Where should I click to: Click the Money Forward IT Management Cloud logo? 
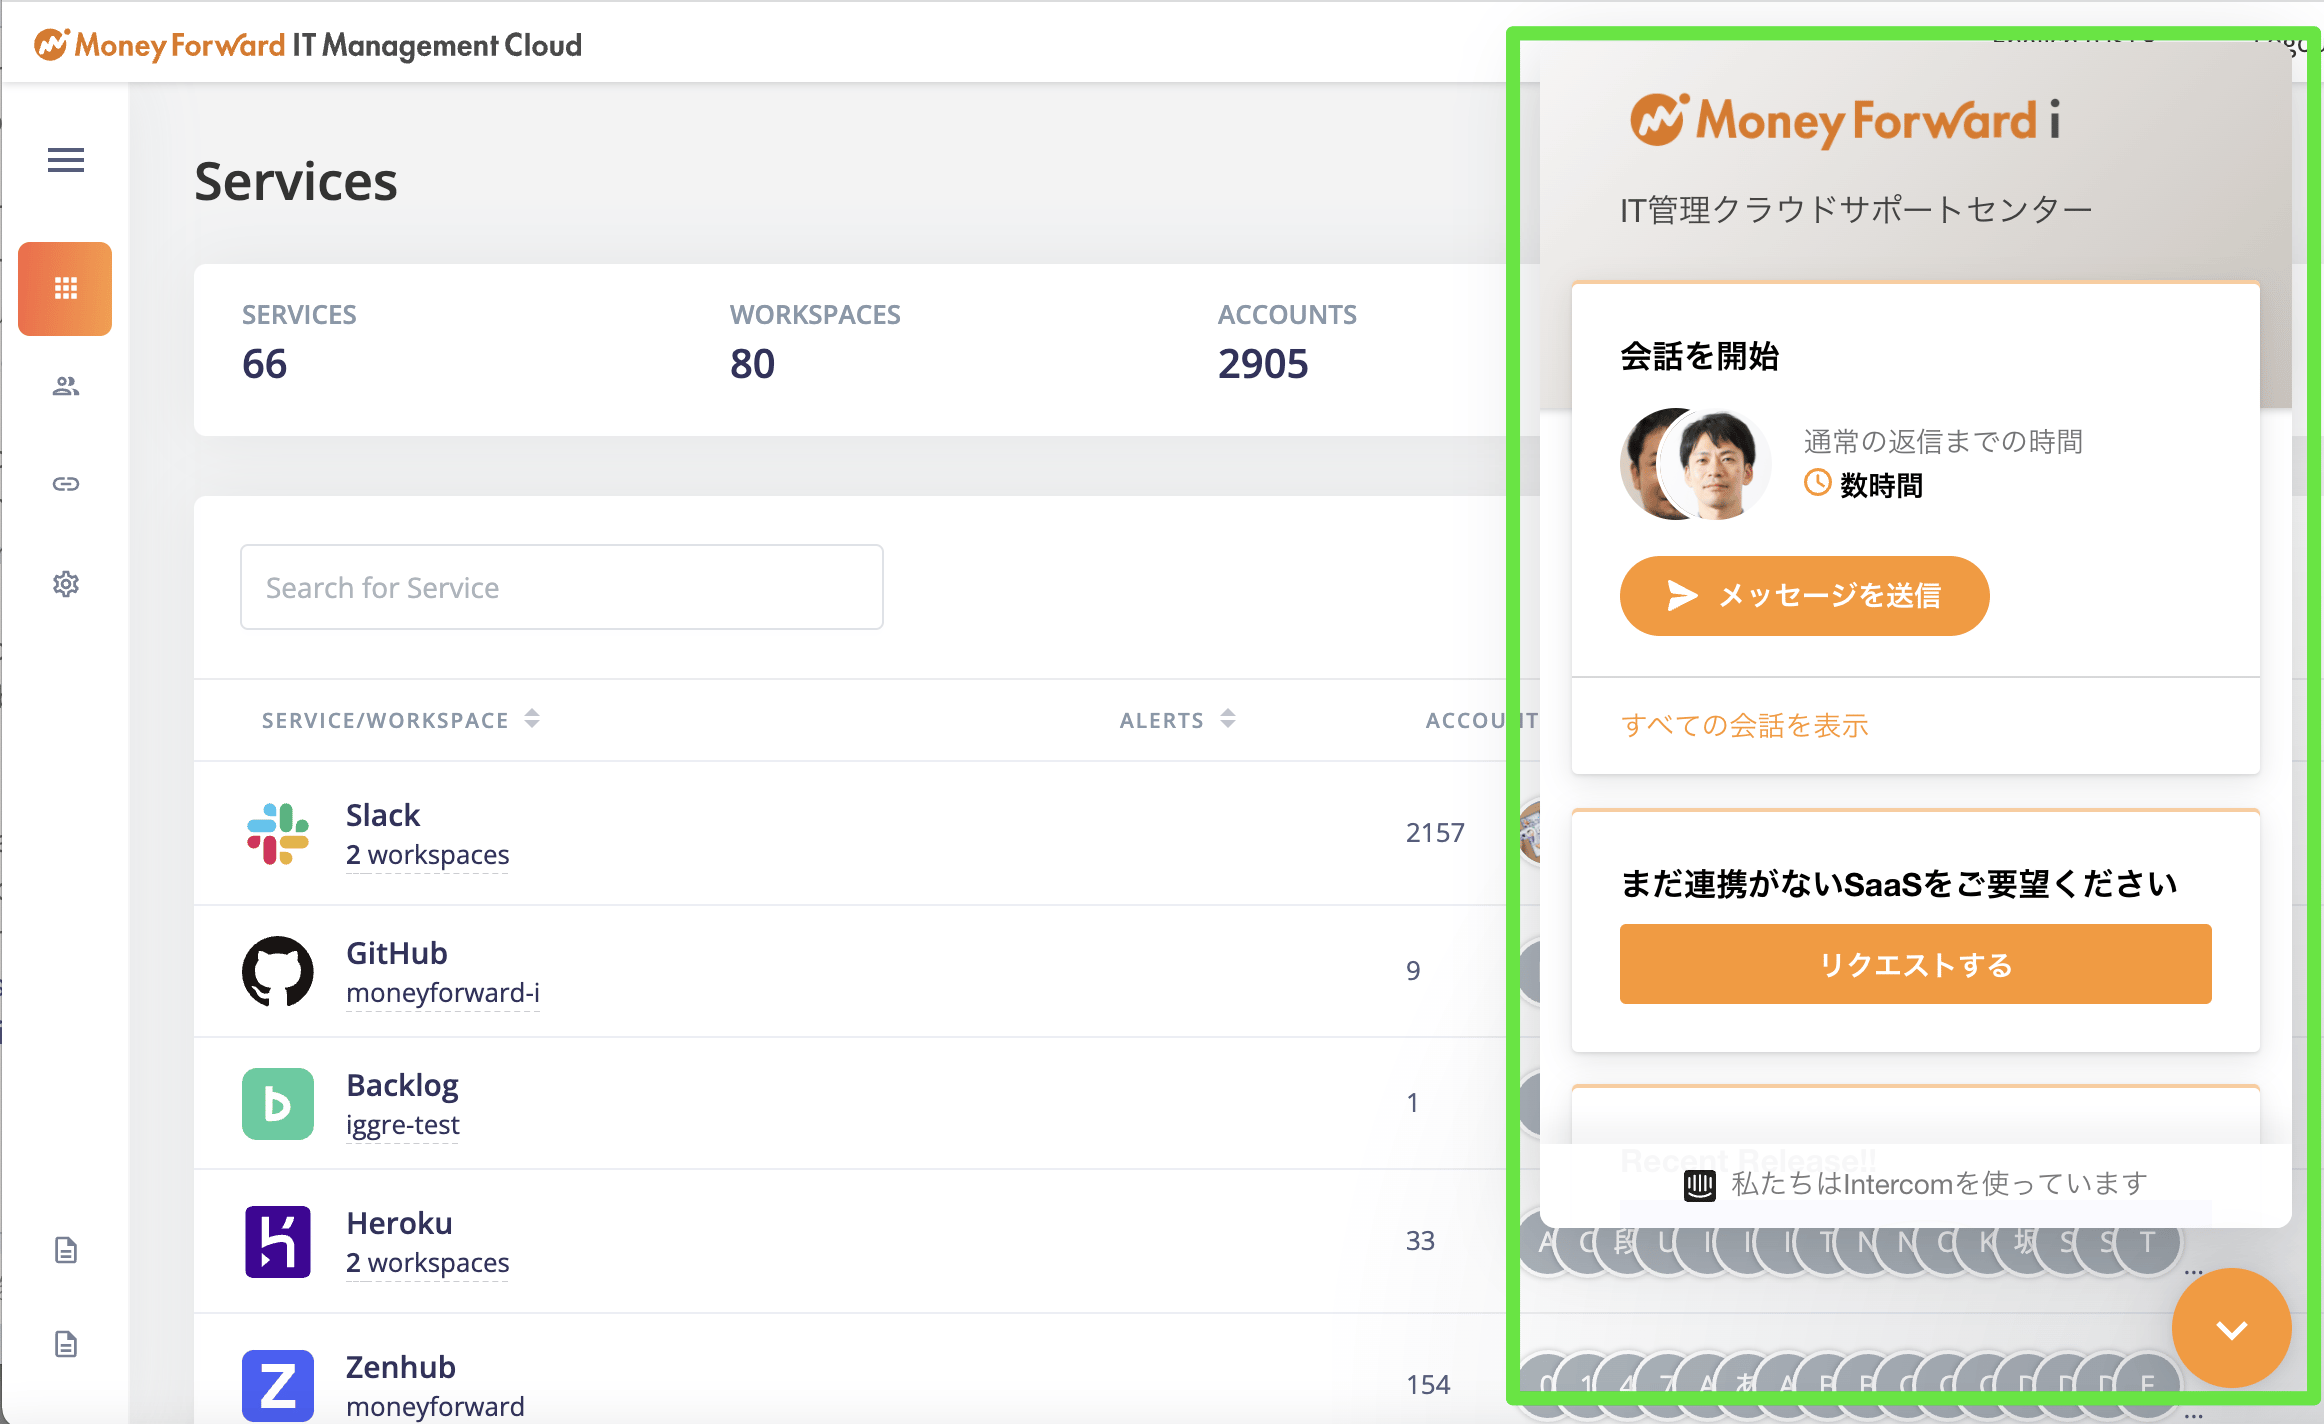308,45
